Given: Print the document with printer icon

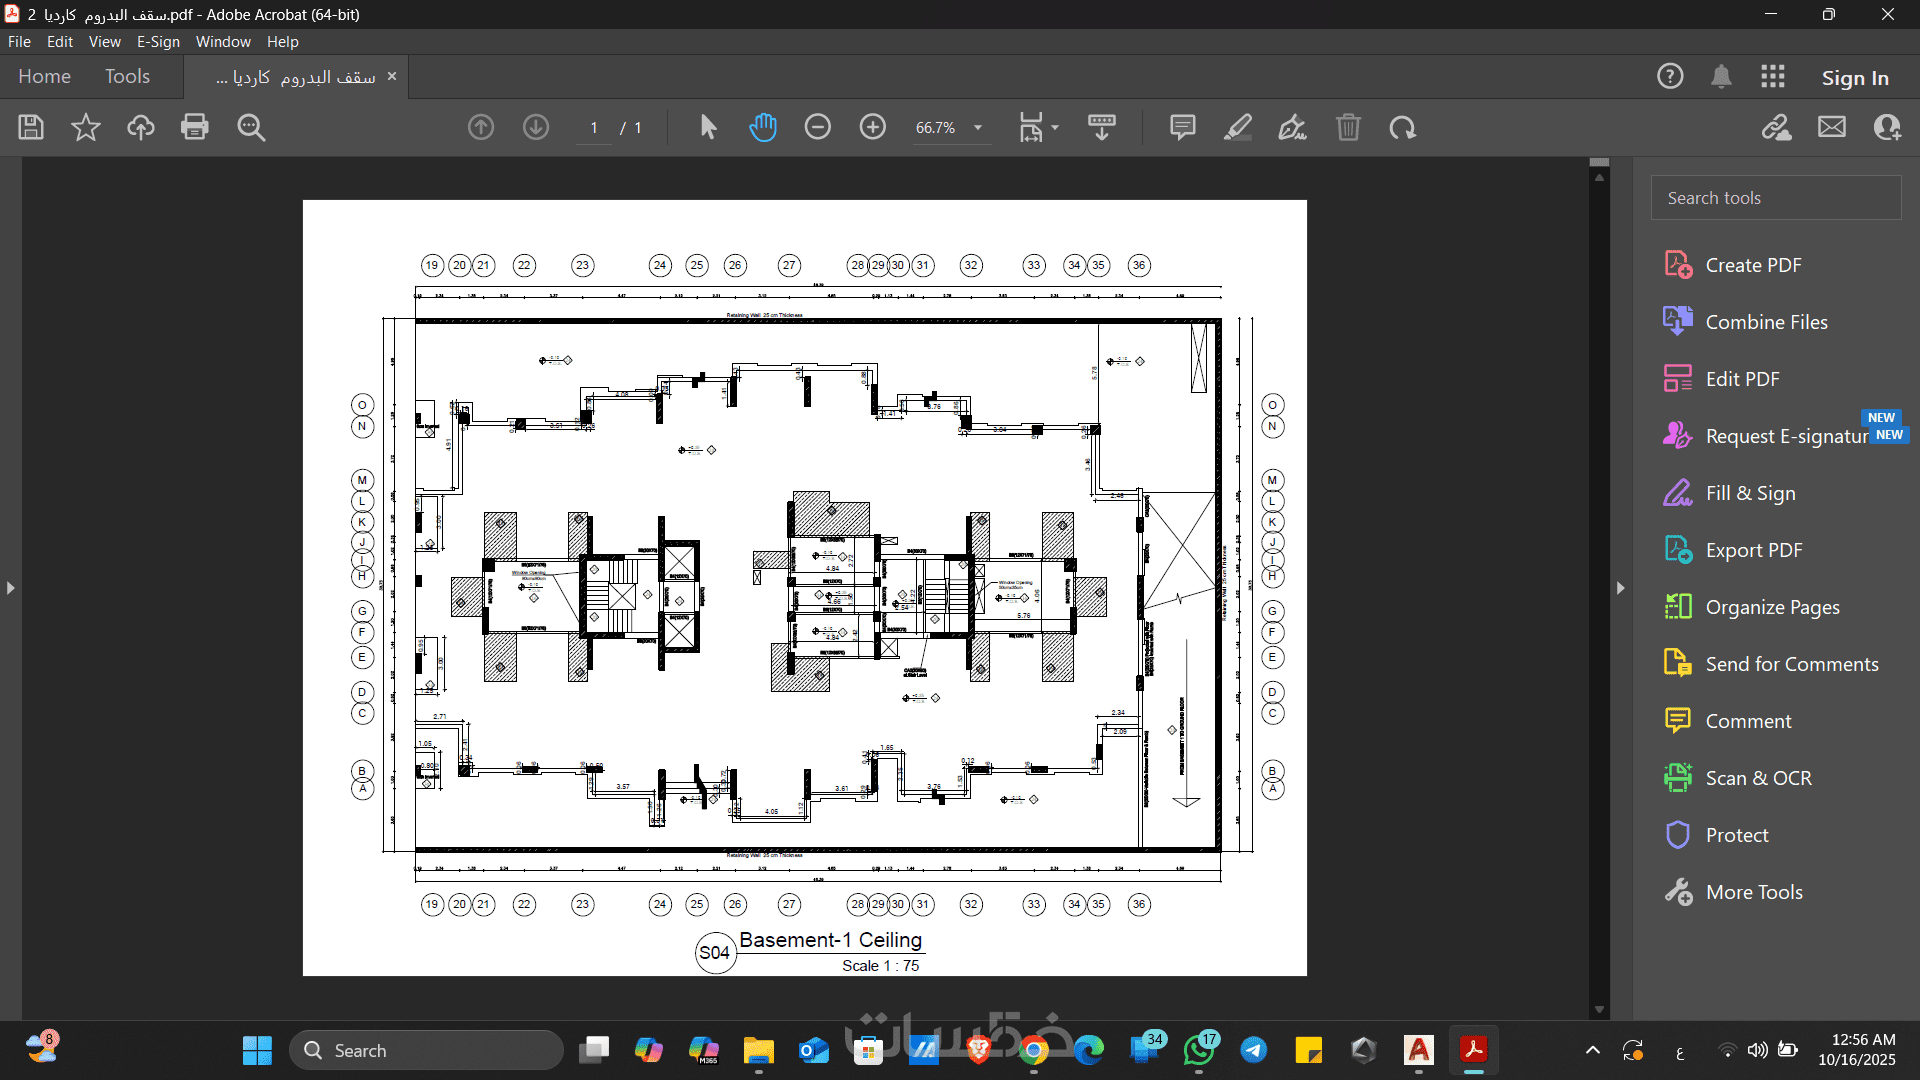Looking at the screenshot, I should [x=195, y=128].
